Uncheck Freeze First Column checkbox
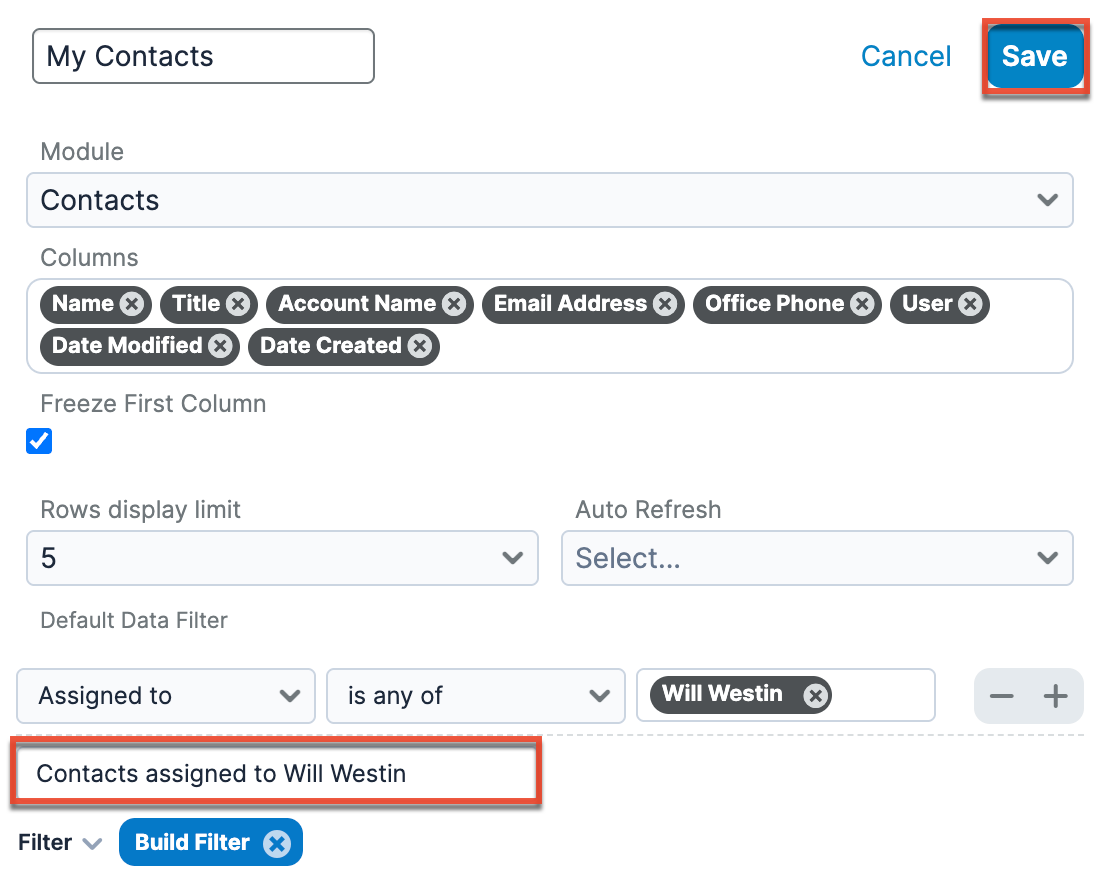This screenshot has width=1098, height=876. (x=39, y=441)
